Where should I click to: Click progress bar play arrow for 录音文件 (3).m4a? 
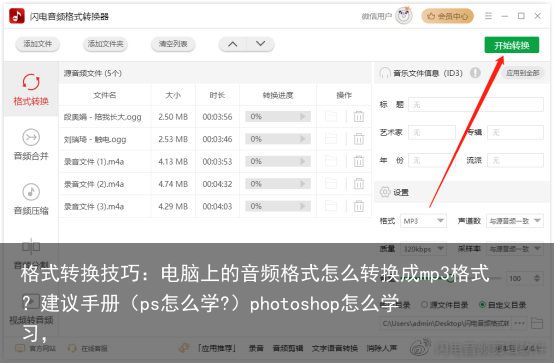click(303, 206)
